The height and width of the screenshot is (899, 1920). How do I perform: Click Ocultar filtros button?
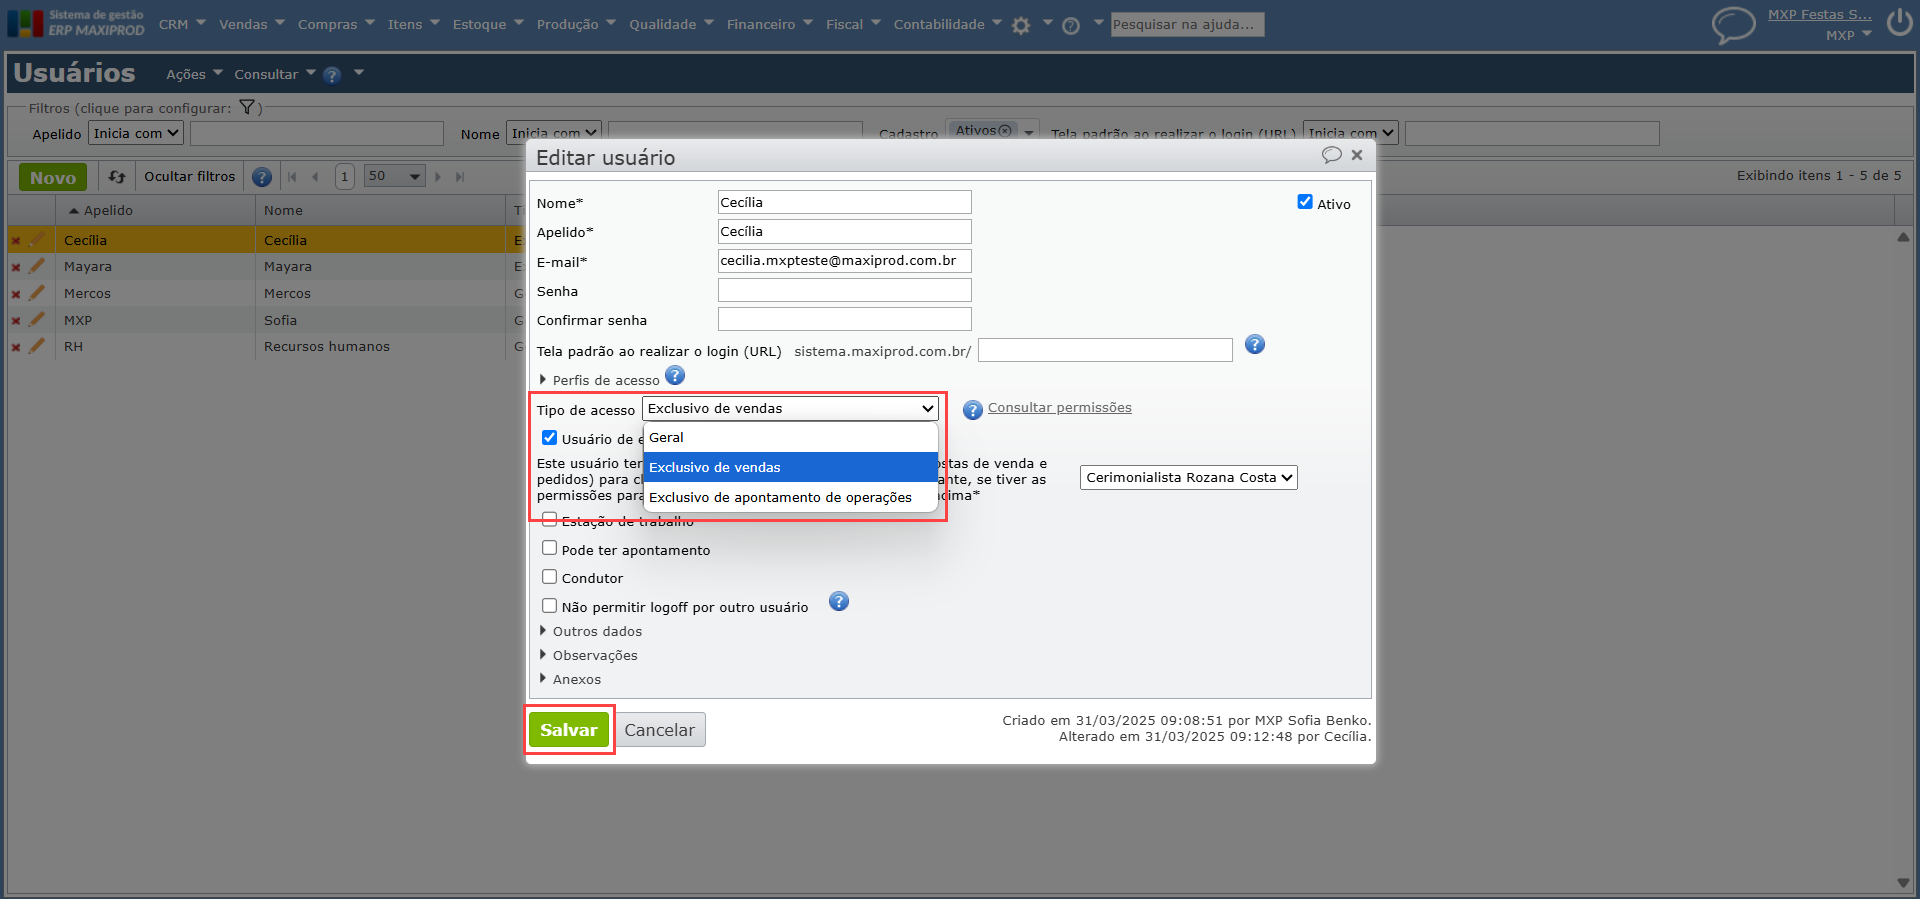190,177
